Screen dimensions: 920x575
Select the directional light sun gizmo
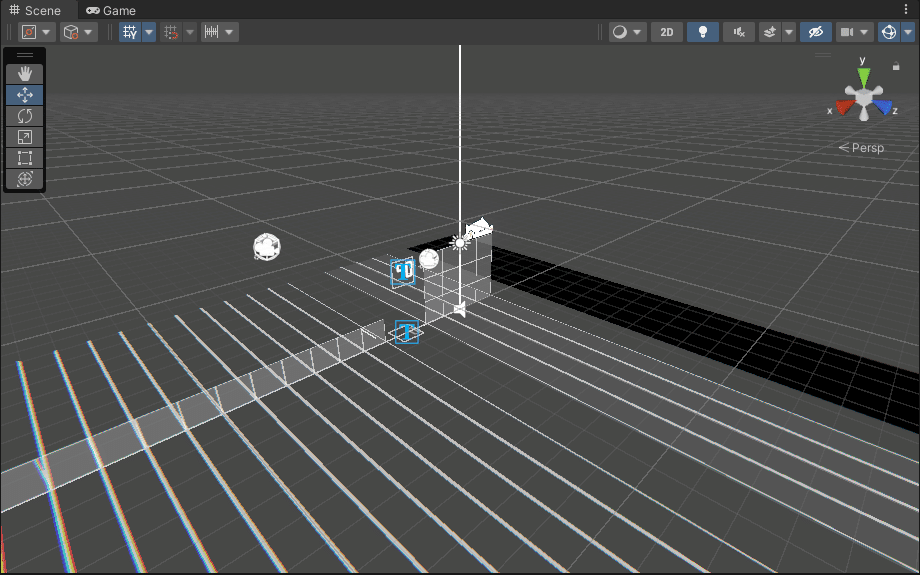459,242
